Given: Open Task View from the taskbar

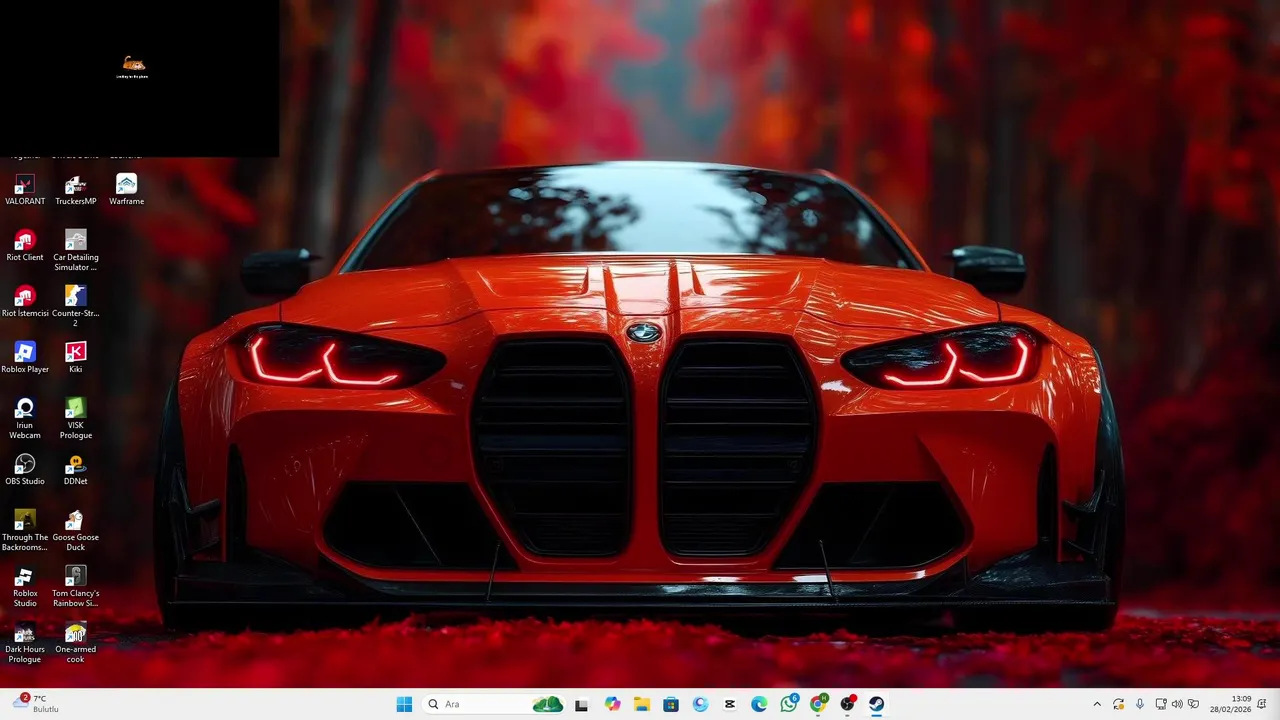Looking at the screenshot, I should tap(581, 704).
